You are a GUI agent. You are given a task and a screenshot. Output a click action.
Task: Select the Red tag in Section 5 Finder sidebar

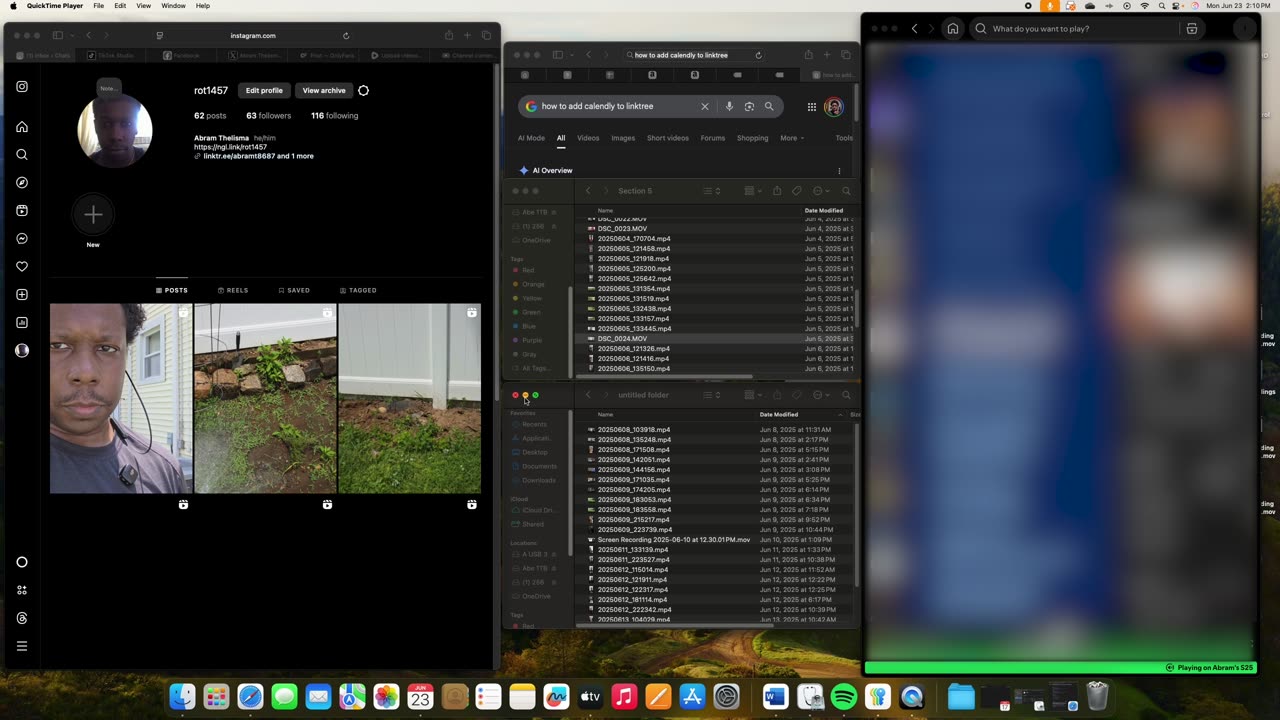point(528,270)
